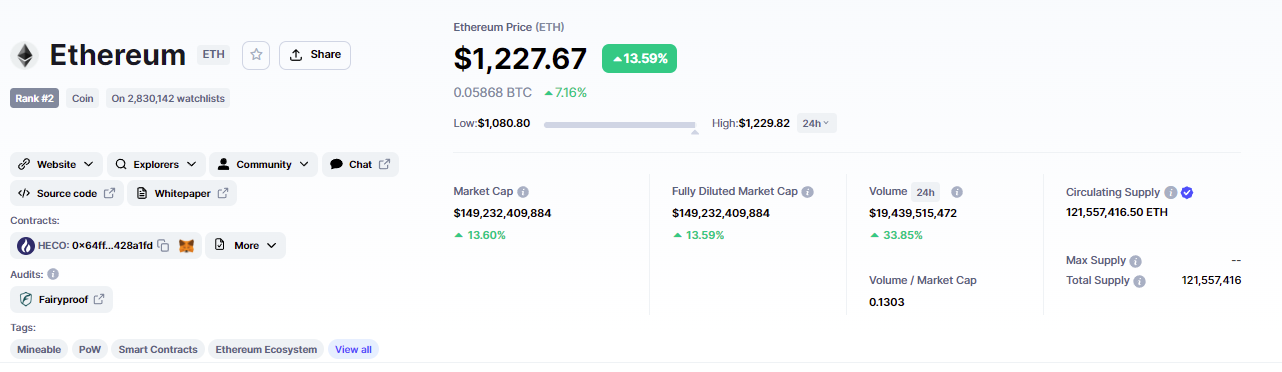Click the info icon beside Fully Diluted Market Cap
The width and height of the screenshot is (1282, 372).
(x=808, y=191)
